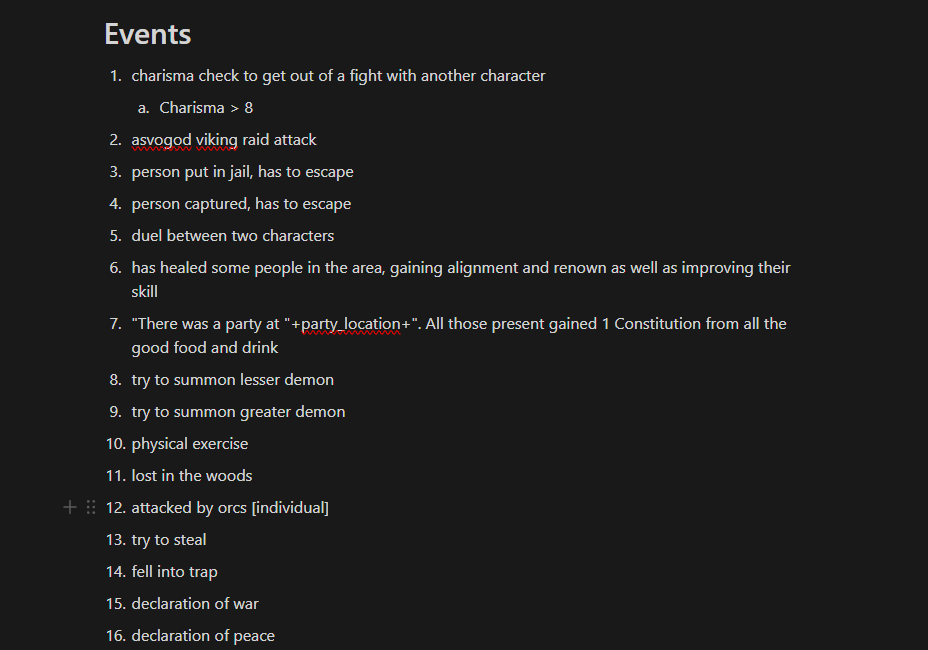Click the 'lost in the woods' item
Screen dimensions: 928x650
pos(191,476)
